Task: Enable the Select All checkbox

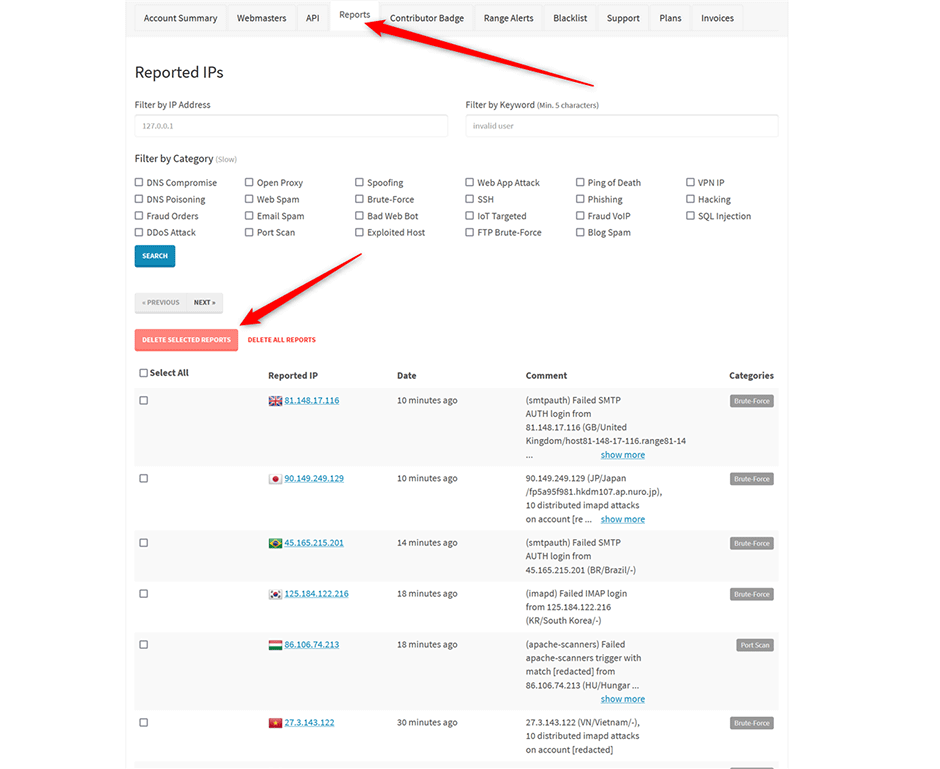Action: [x=143, y=373]
